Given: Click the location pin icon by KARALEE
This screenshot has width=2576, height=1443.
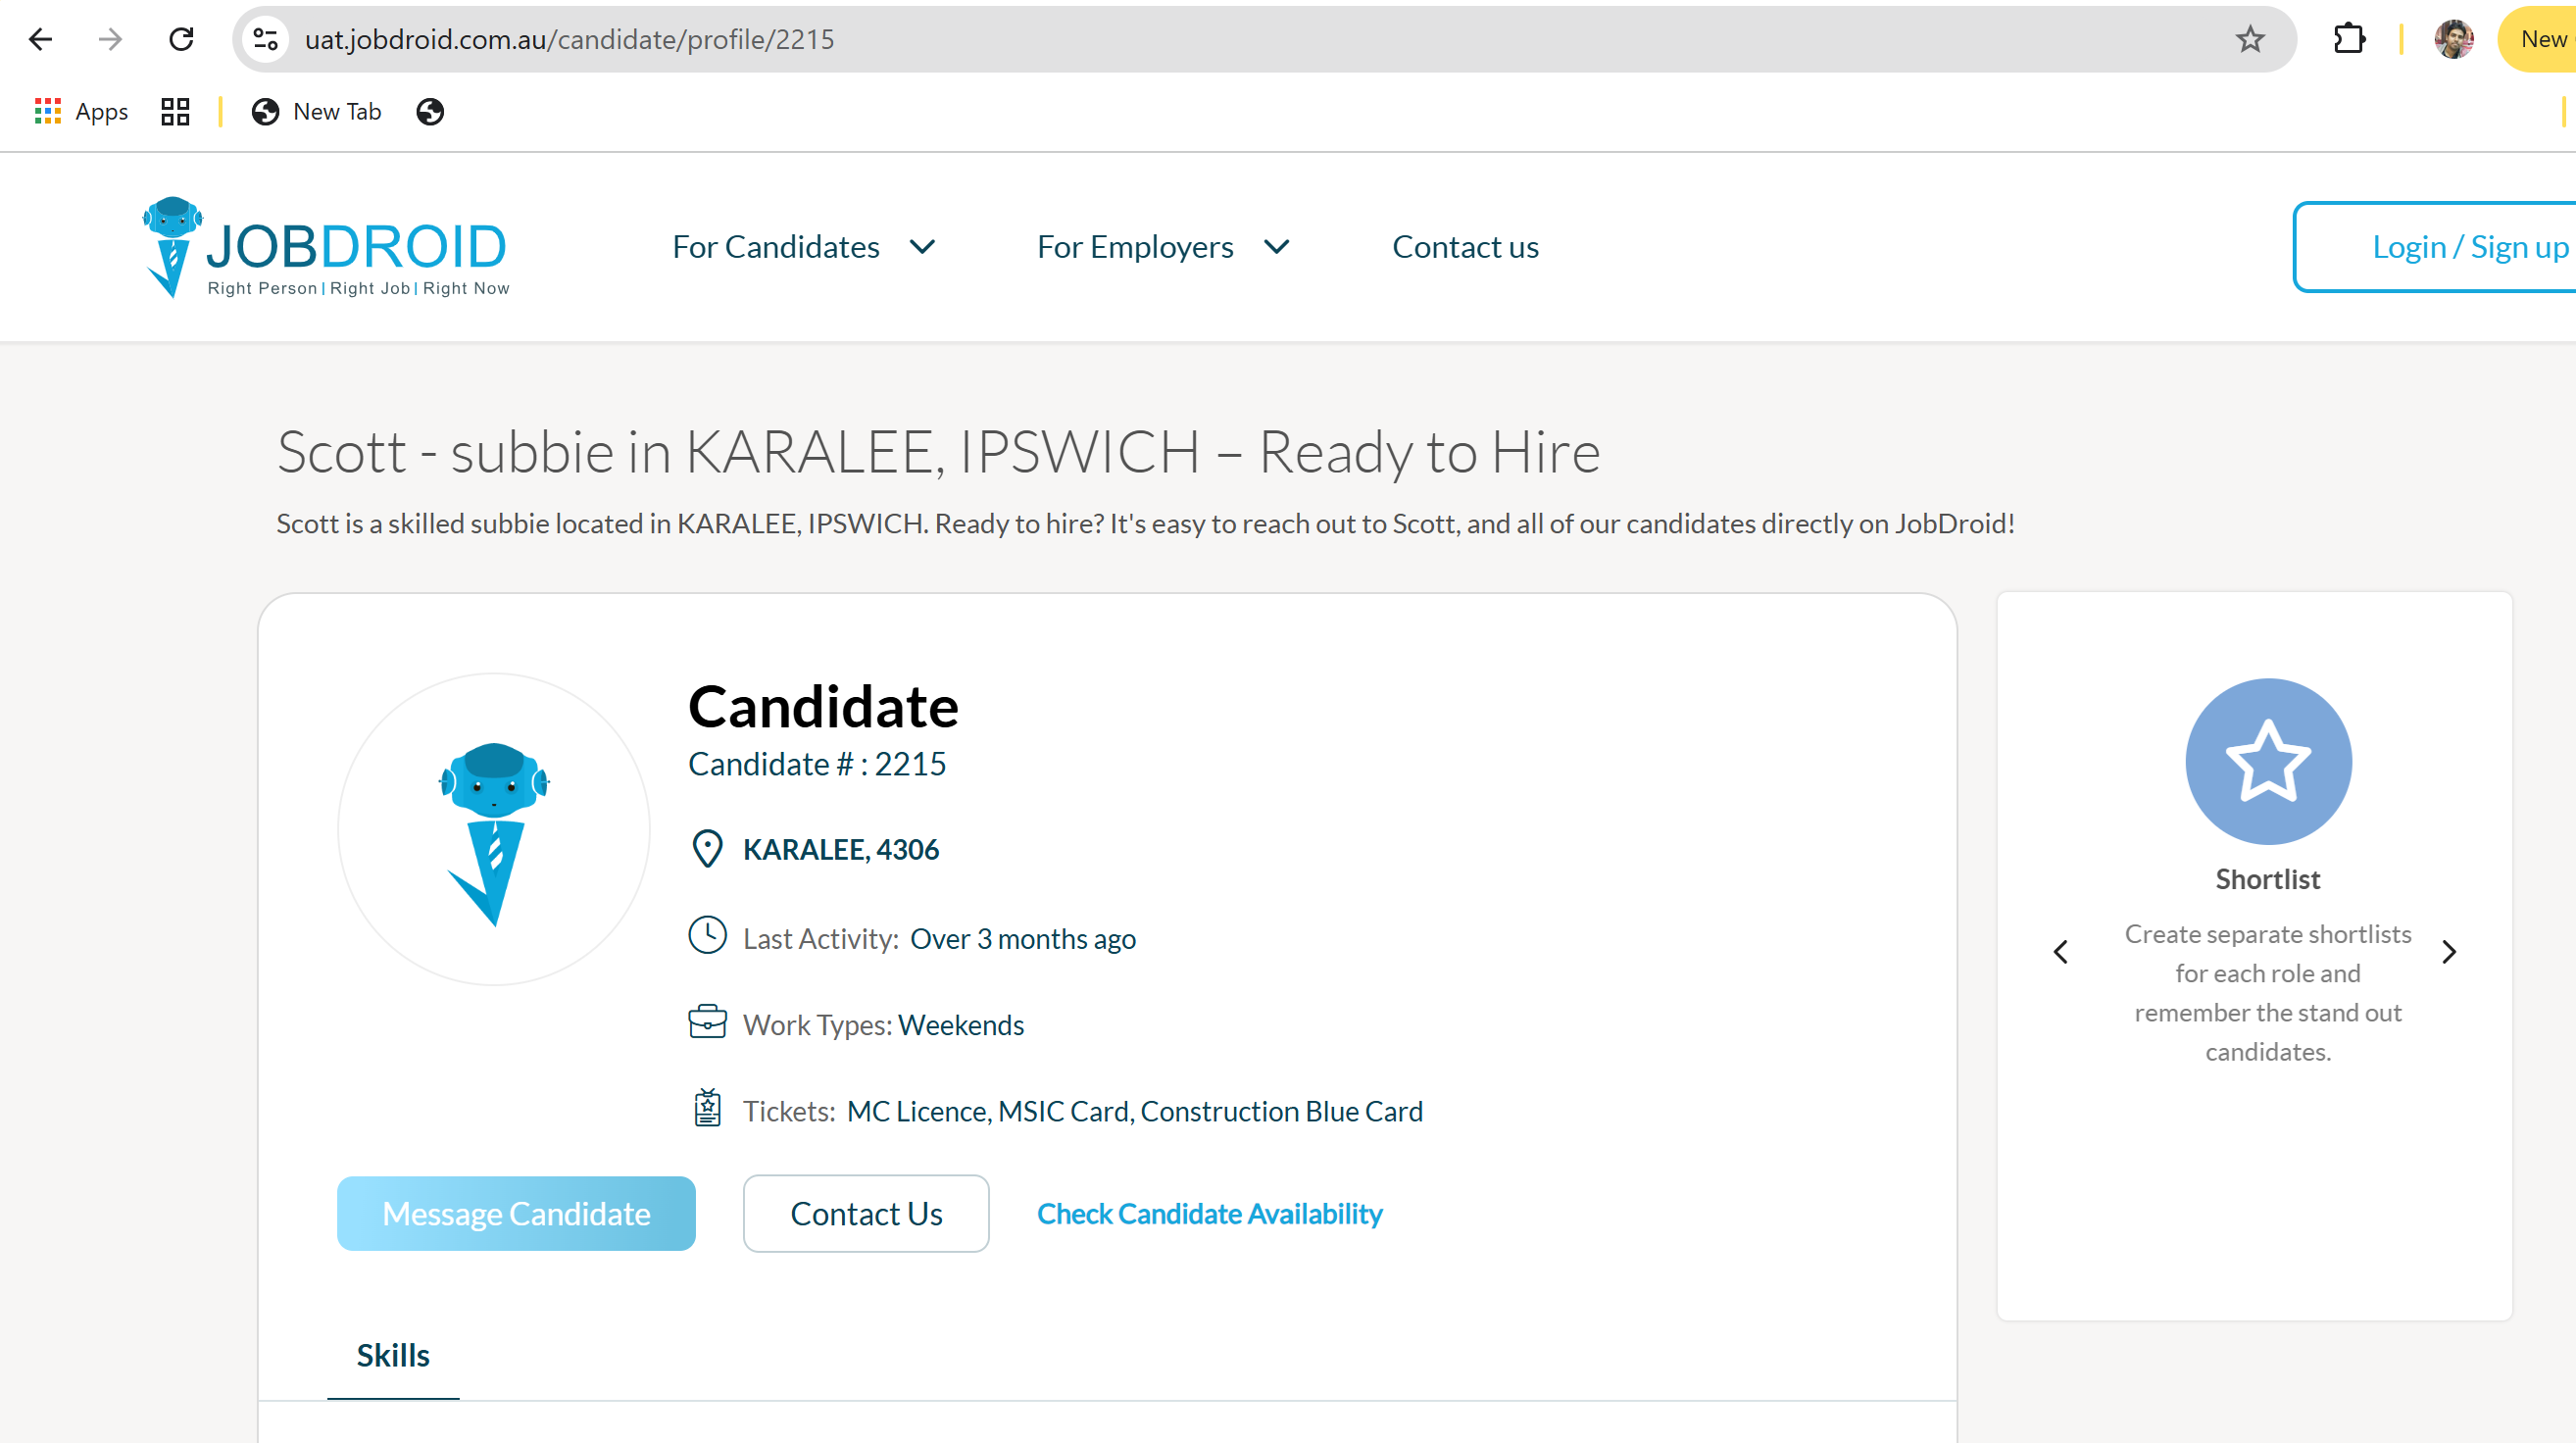Looking at the screenshot, I should pyautogui.click(x=707, y=849).
